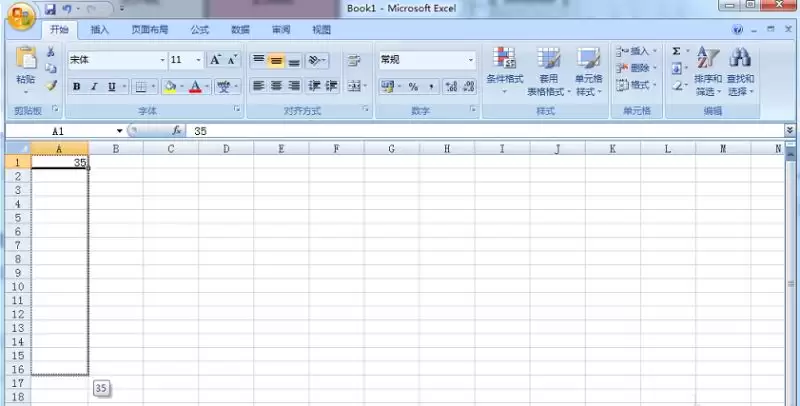The height and width of the screenshot is (406, 800).
Task: Expand the 常规 number format dropdown
Action: pyautogui.click(x=471, y=61)
